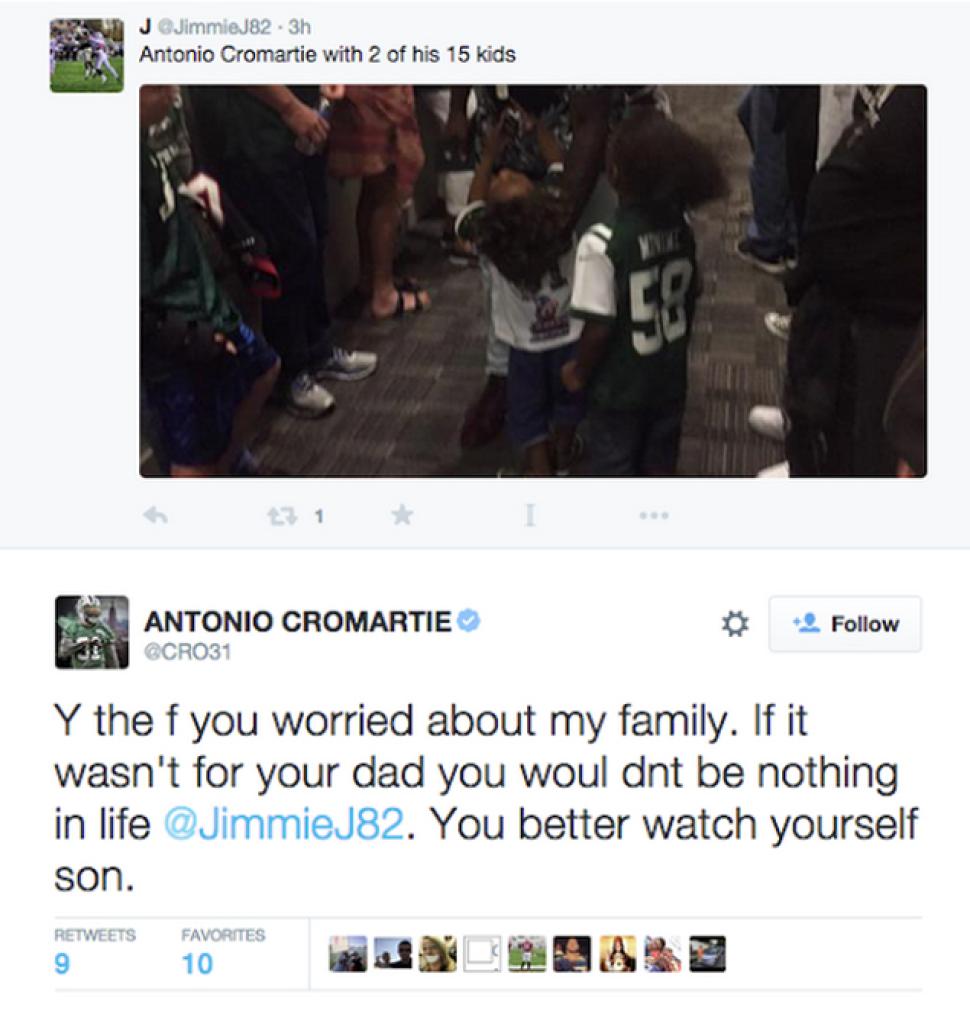This screenshot has height=1011, width=970.
Task: Click the ANTONIO CROMARTIE display name
Action: (x=298, y=622)
